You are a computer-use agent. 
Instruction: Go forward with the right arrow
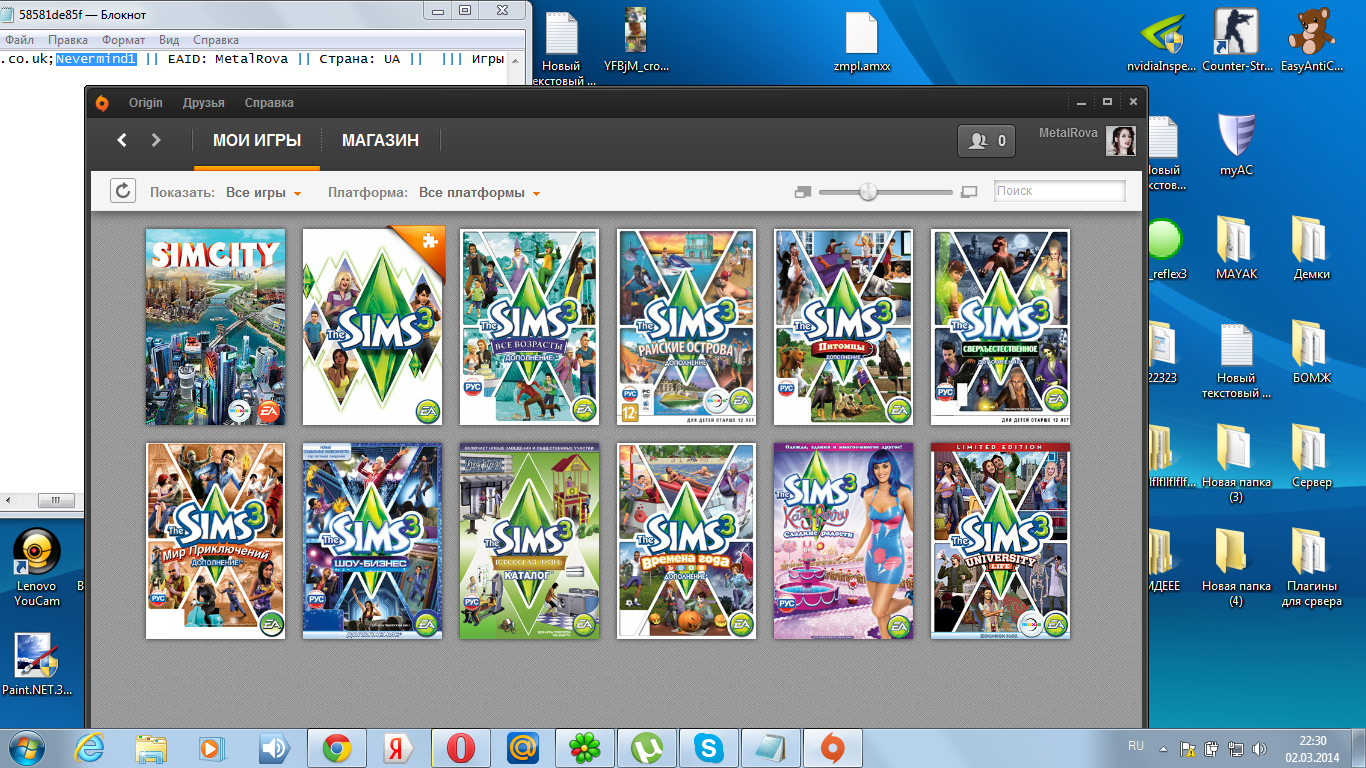point(156,140)
